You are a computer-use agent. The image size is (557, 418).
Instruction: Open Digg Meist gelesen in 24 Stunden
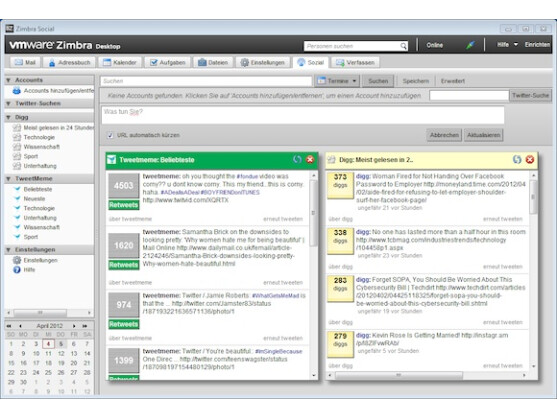point(53,128)
